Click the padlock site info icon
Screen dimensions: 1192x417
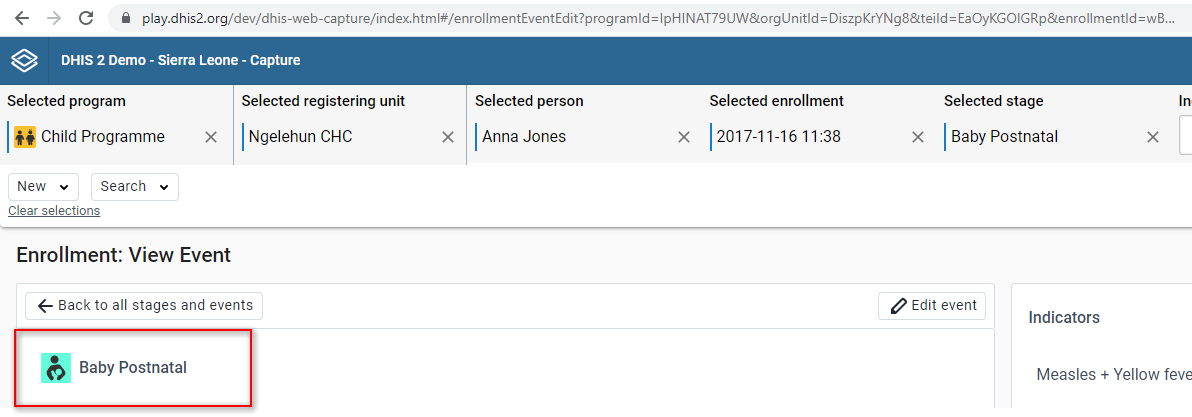coord(126,18)
